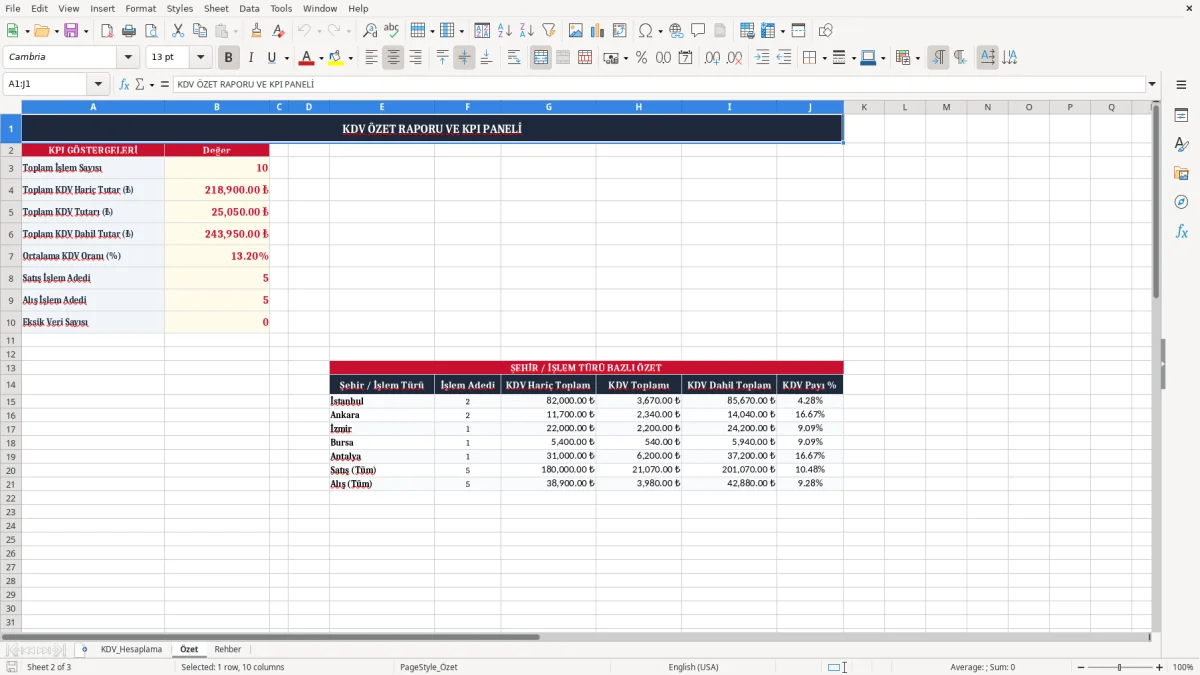Open the Font Name dropdown list
Screen dimensions: 1200x675
click(x=127, y=58)
